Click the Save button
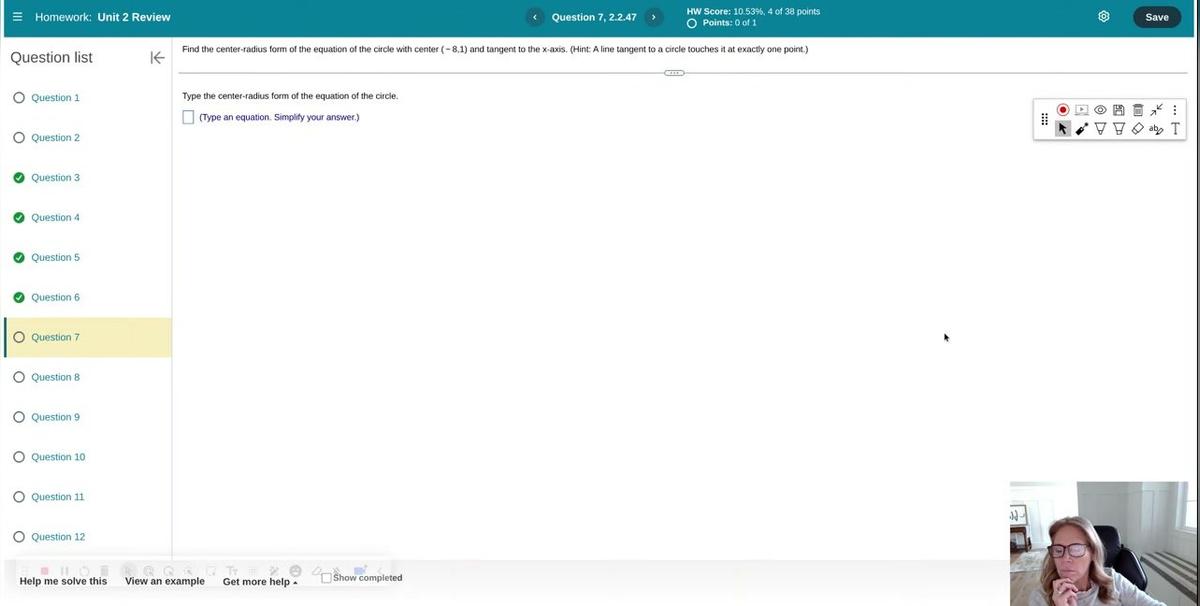Screen dimensions: 1200x606 coord(1156,17)
